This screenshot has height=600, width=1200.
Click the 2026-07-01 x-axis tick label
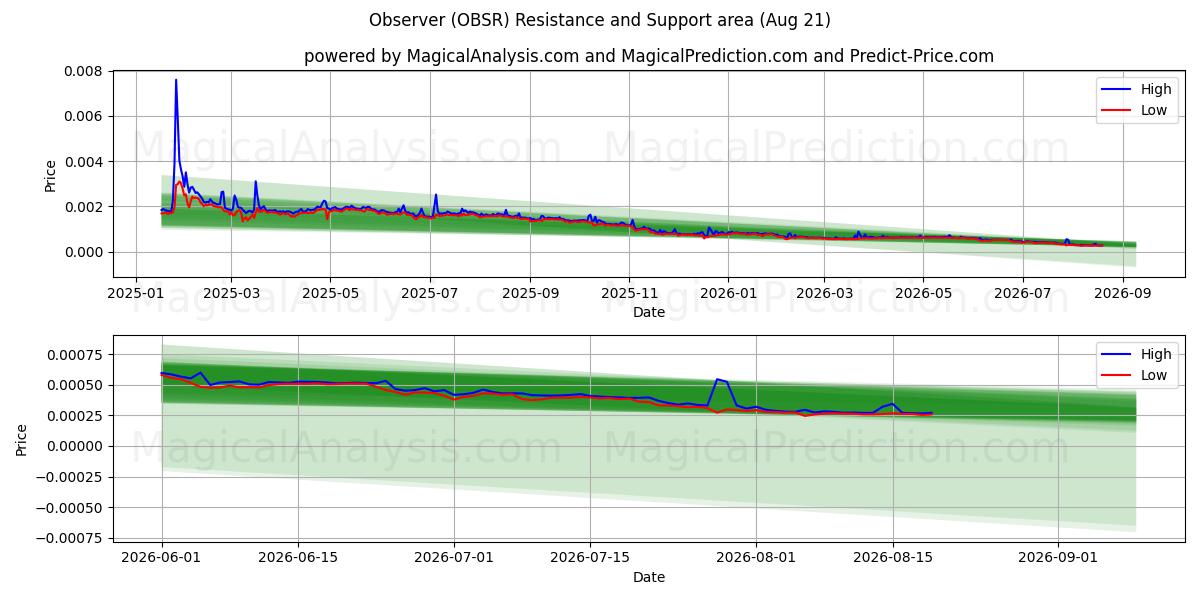454,559
